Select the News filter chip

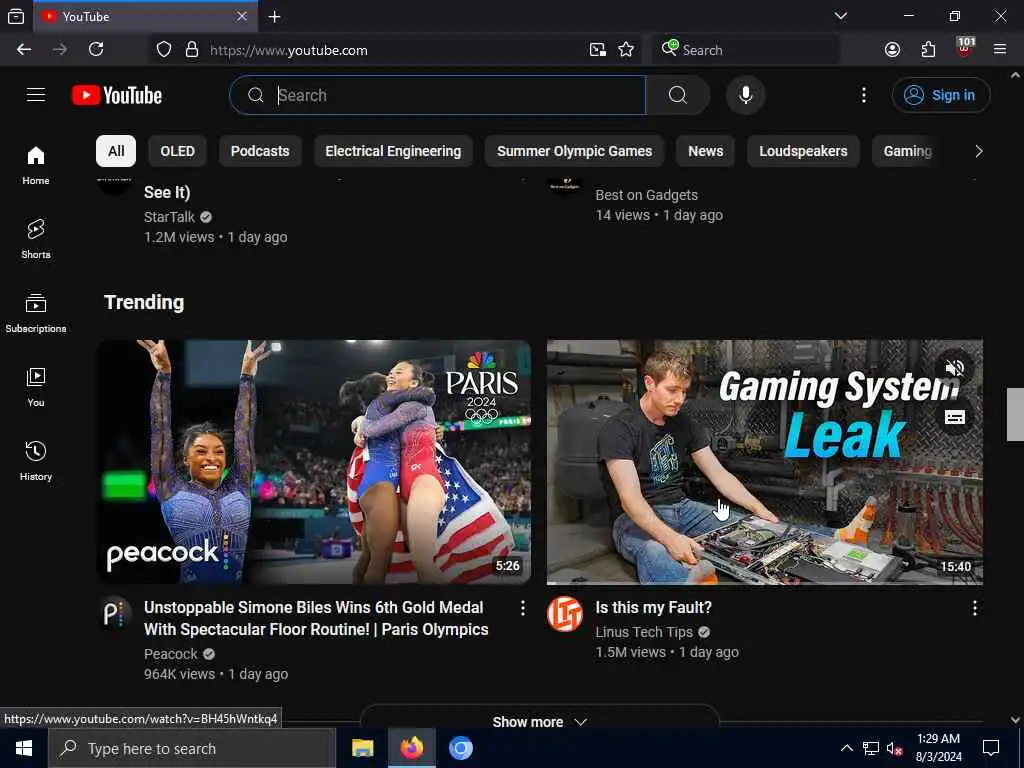tap(705, 151)
